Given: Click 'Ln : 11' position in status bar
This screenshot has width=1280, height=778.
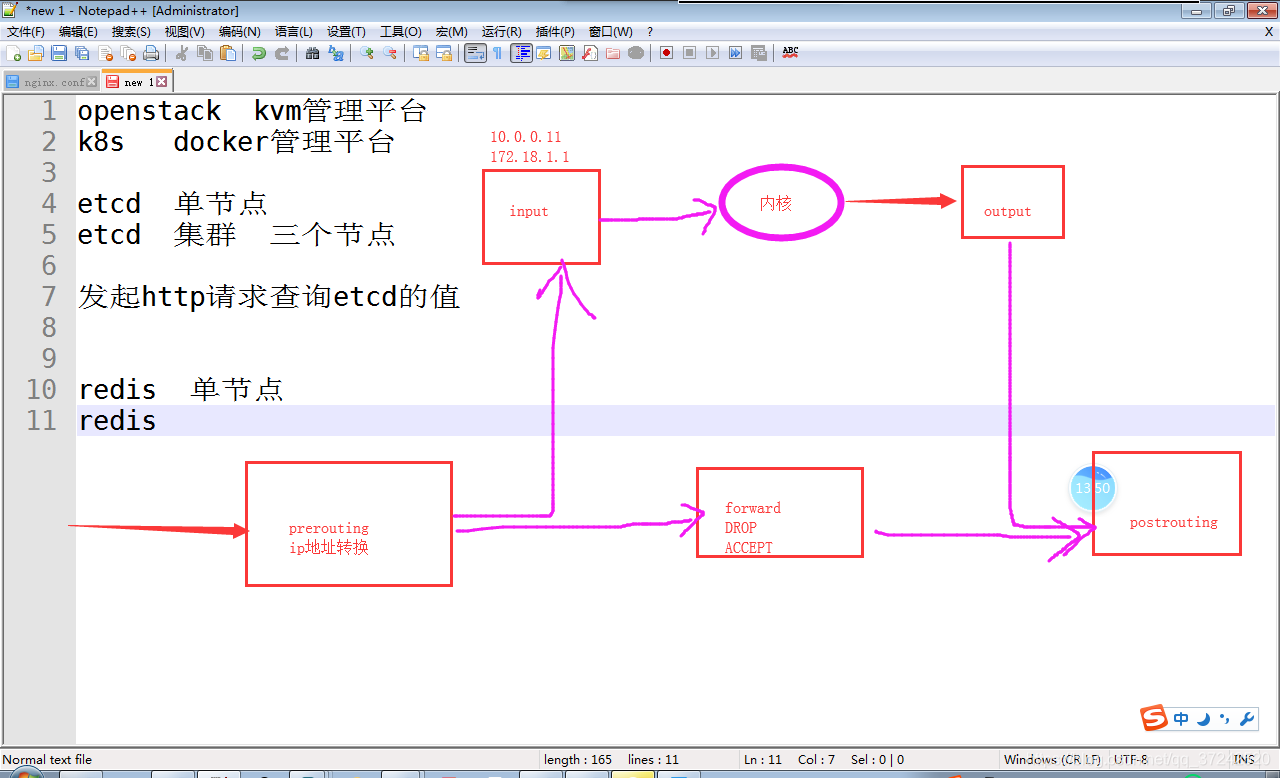Looking at the screenshot, I should (763, 760).
